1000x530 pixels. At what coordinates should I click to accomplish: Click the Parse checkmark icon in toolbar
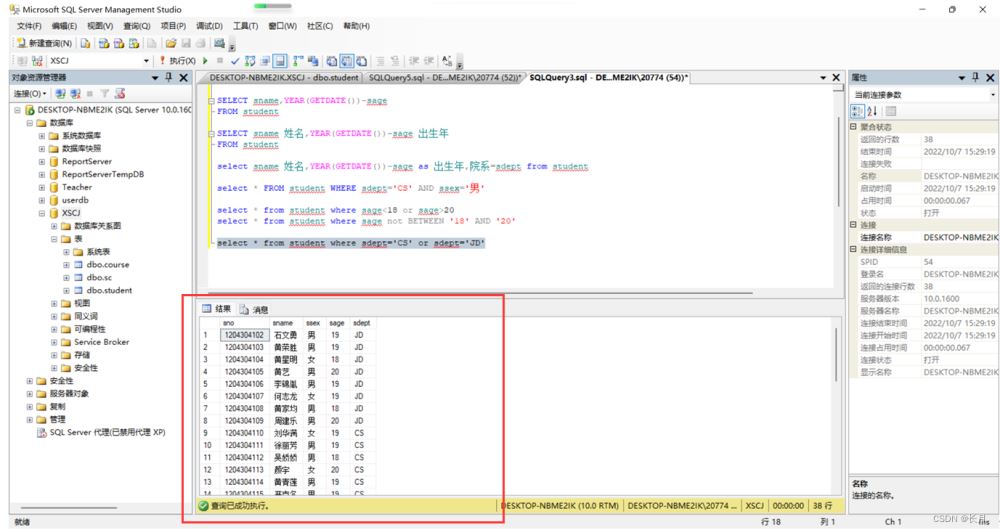tap(235, 61)
